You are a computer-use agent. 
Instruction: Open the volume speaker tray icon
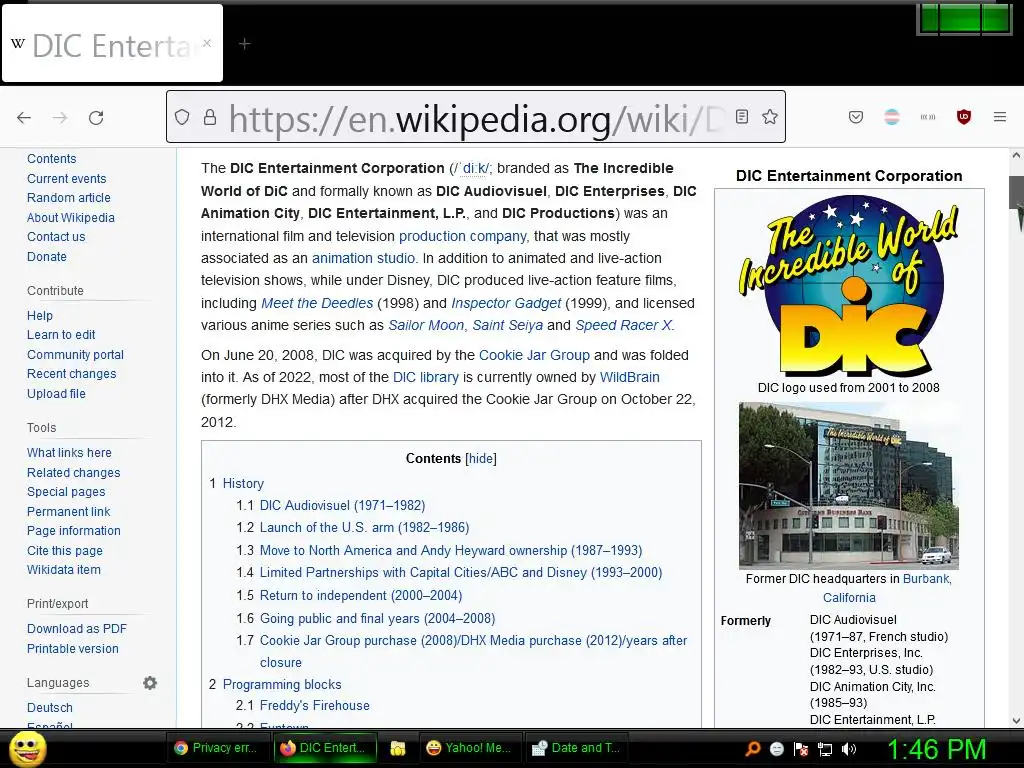(849, 749)
